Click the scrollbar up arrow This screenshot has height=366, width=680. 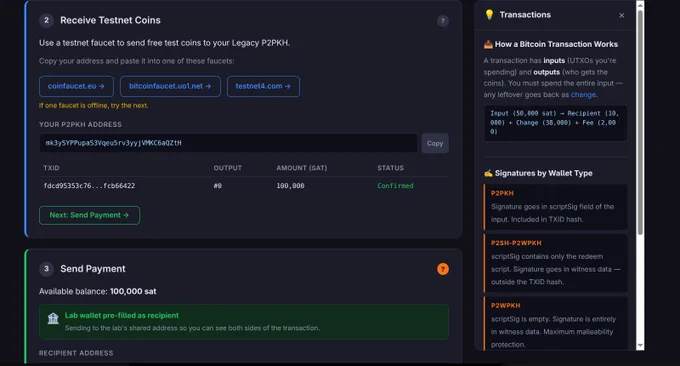(x=640, y=4)
